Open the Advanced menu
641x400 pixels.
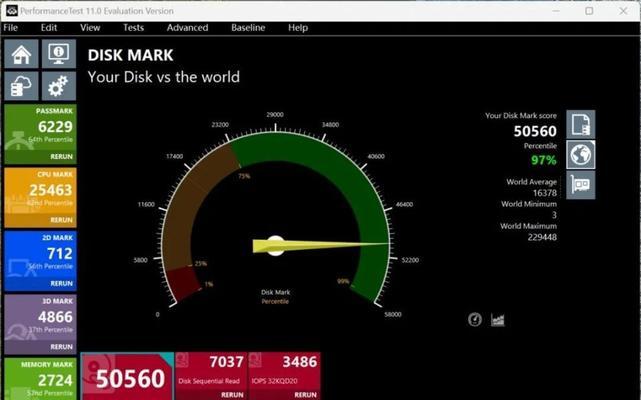pyautogui.click(x=187, y=27)
